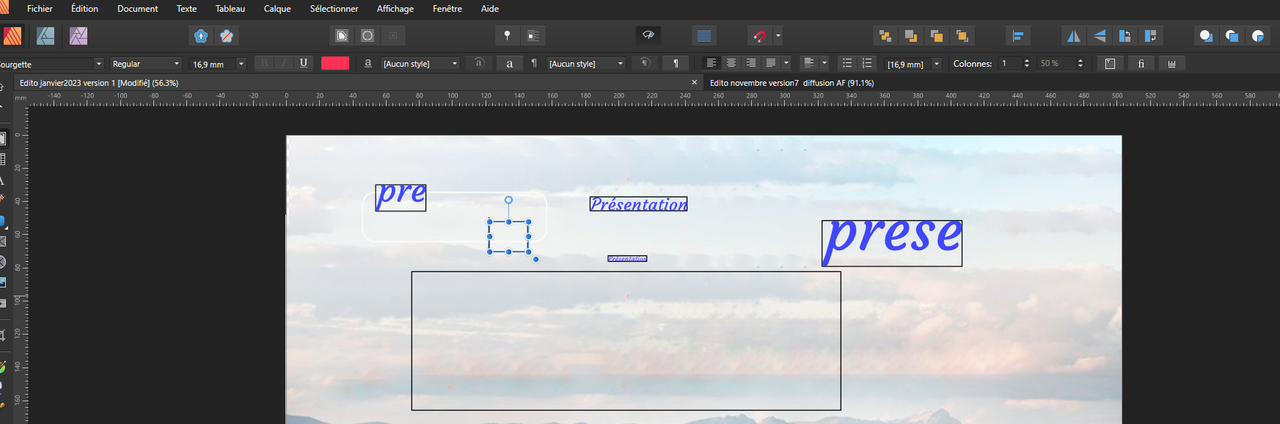Viewport: 1280px width, 424px height.
Task: Open the Texte menu
Action: coord(186,8)
